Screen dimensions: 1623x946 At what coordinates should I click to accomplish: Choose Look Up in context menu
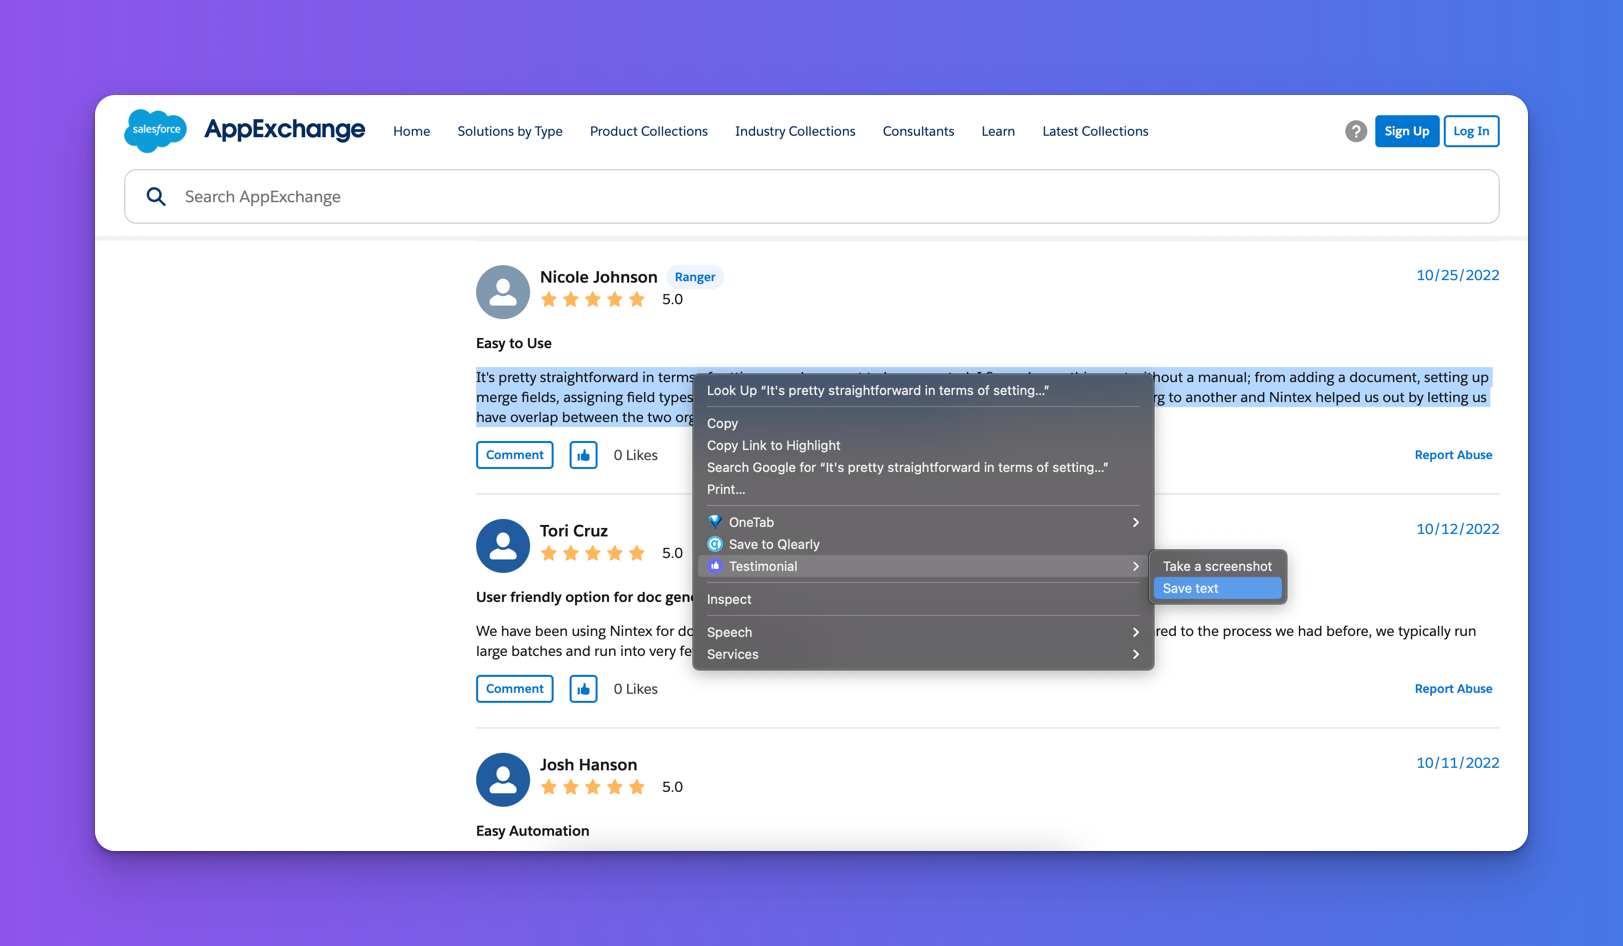point(923,390)
